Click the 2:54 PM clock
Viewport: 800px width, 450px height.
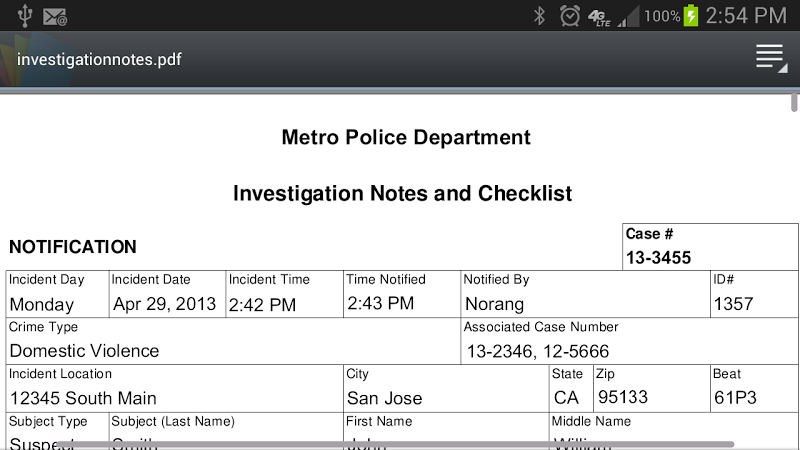(746, 16)
